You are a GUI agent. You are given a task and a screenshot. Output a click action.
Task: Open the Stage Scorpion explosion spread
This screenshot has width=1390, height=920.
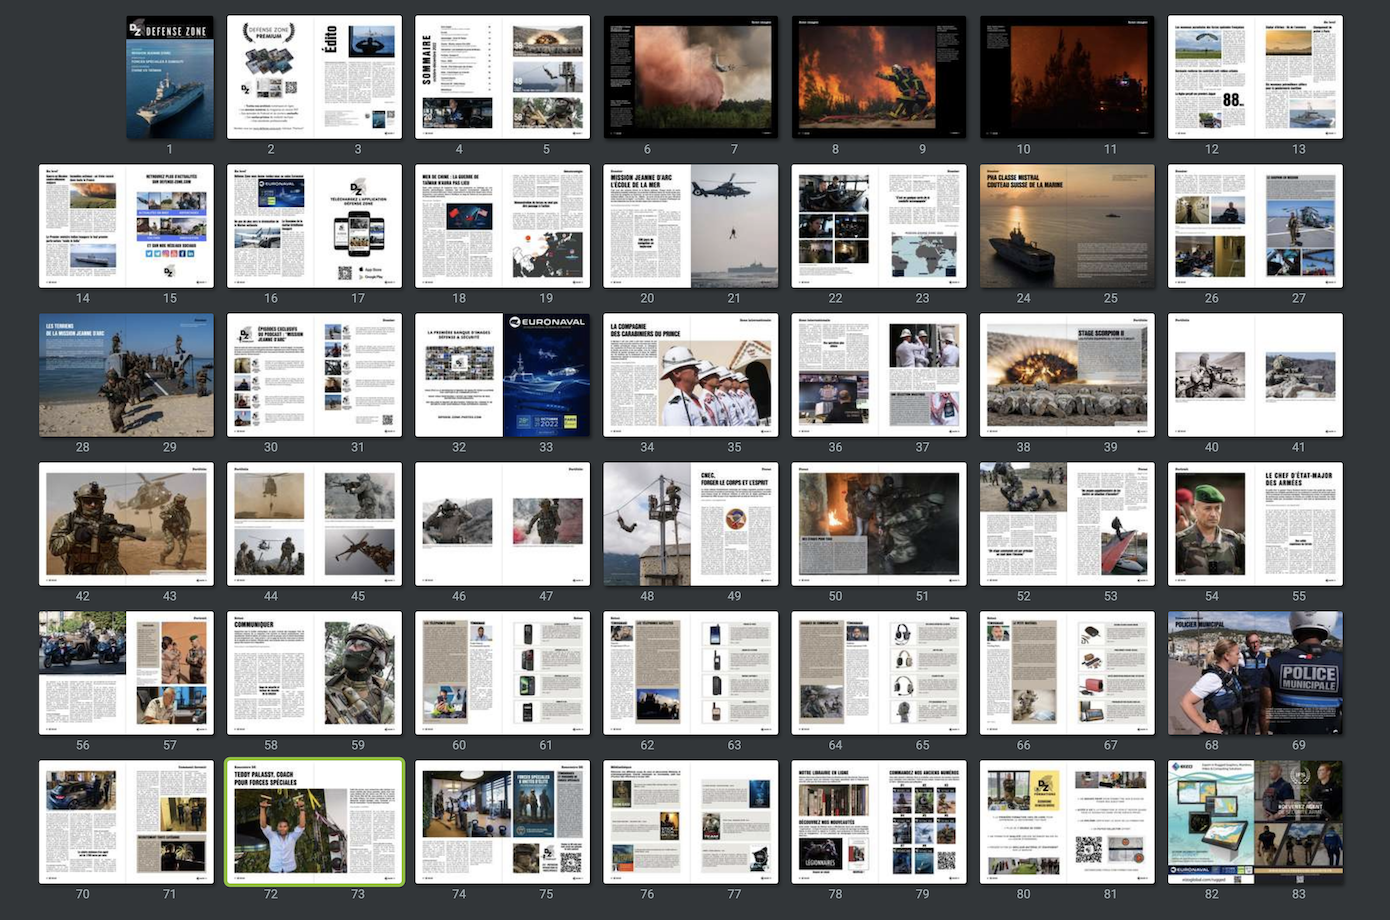(x=1067, y=375)
